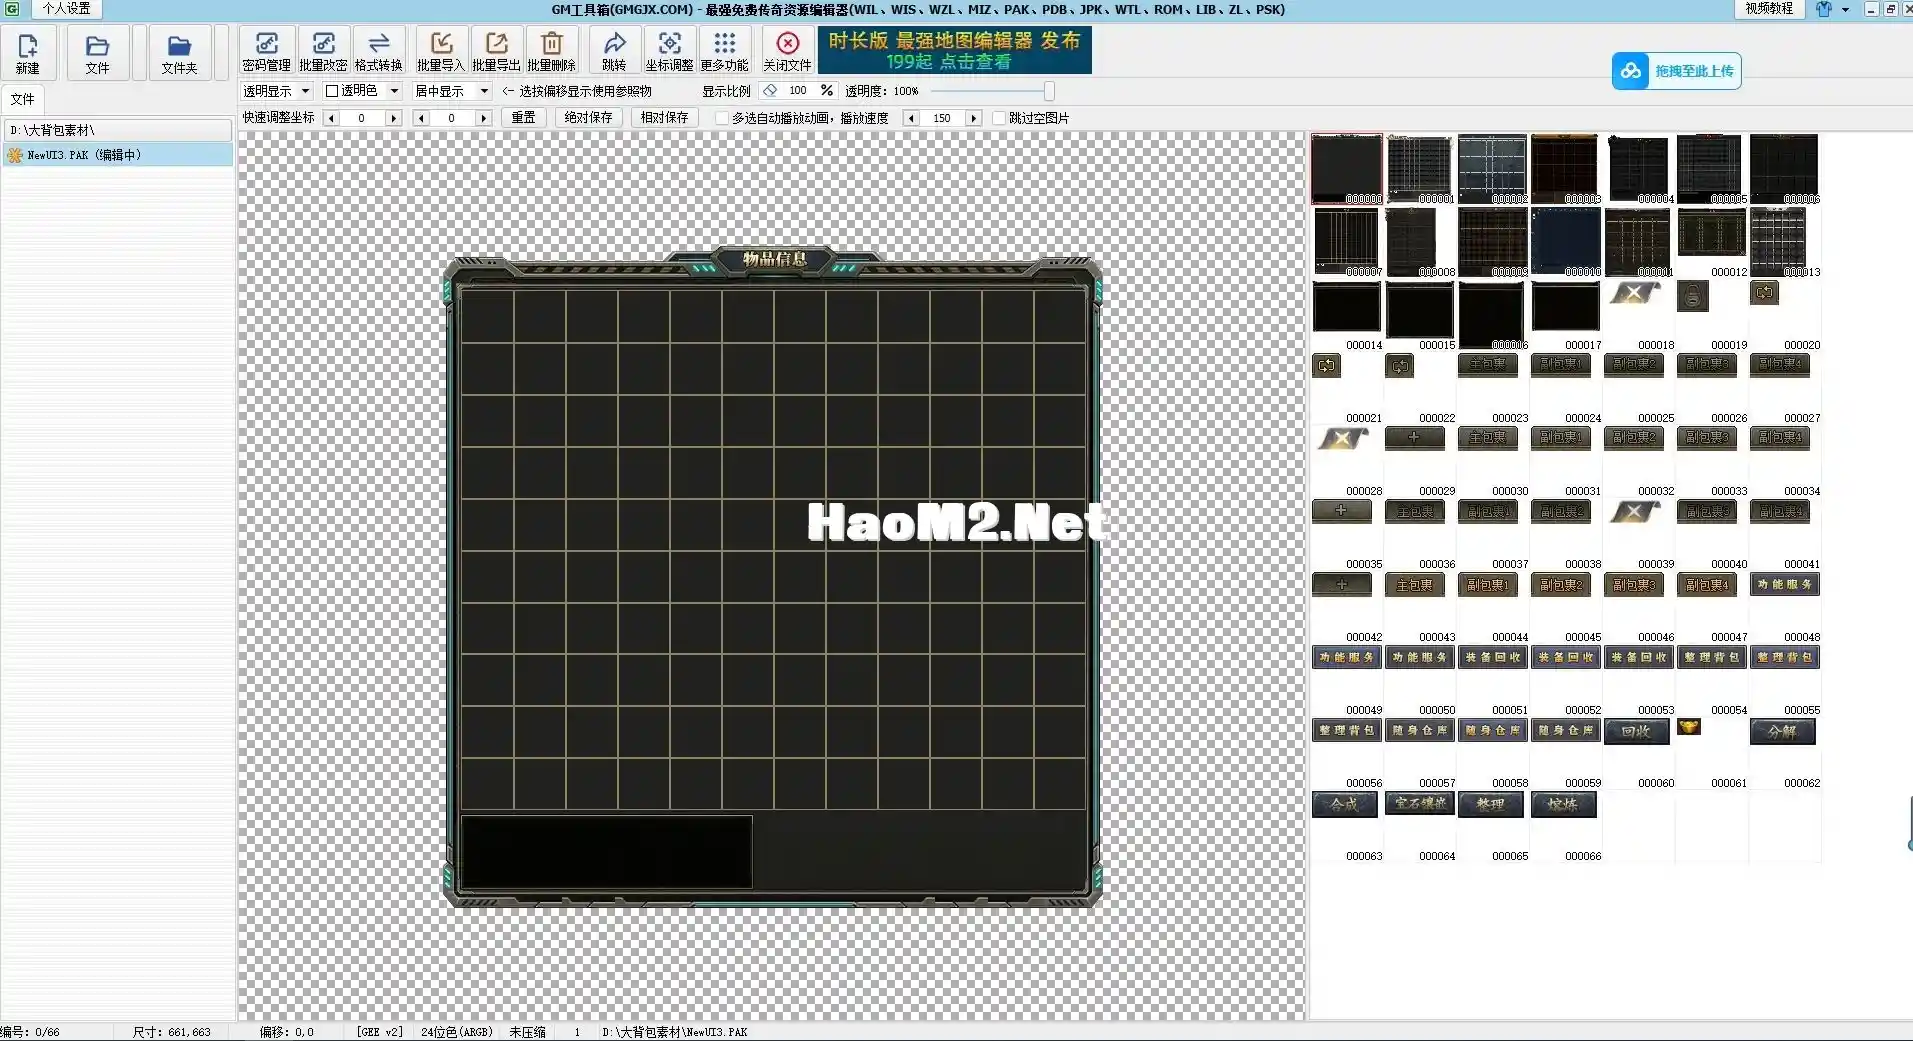
Task: Open 视频教程 video tutorial
Action: pos(1769,8)
